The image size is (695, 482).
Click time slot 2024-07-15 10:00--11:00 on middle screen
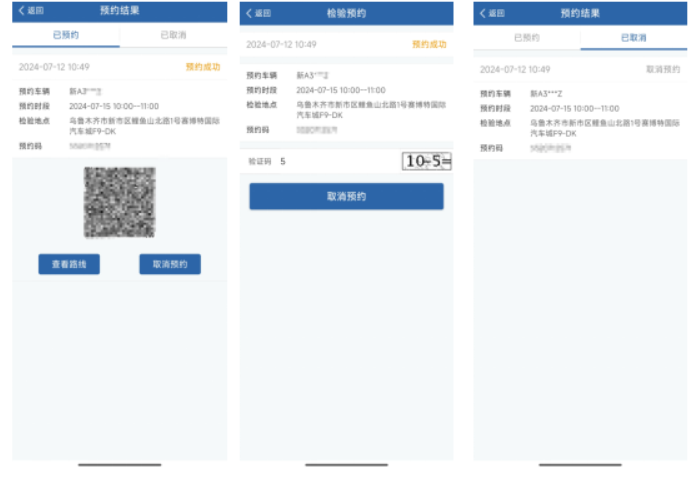tap(341, 90)
